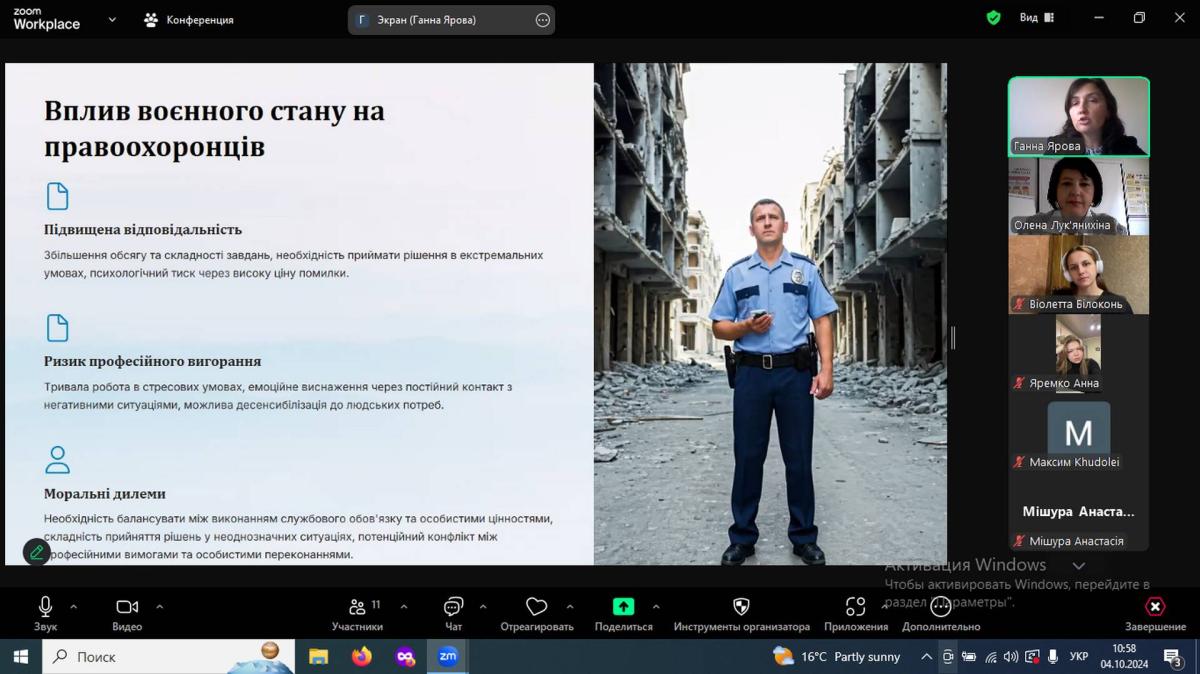This screenshot has height=674, width=1200.
Task: Click the Ризик професійного вигорання subheading
Action: 152,361
